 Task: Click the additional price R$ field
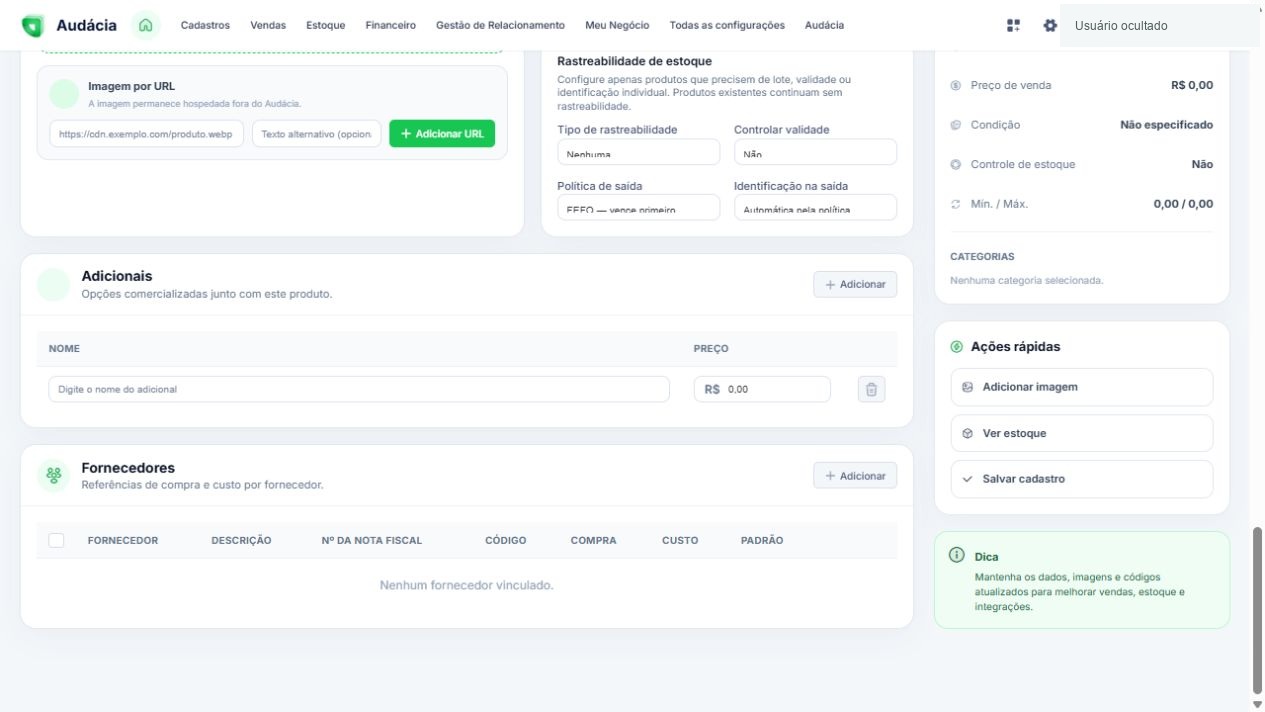(x=762, y=389)
